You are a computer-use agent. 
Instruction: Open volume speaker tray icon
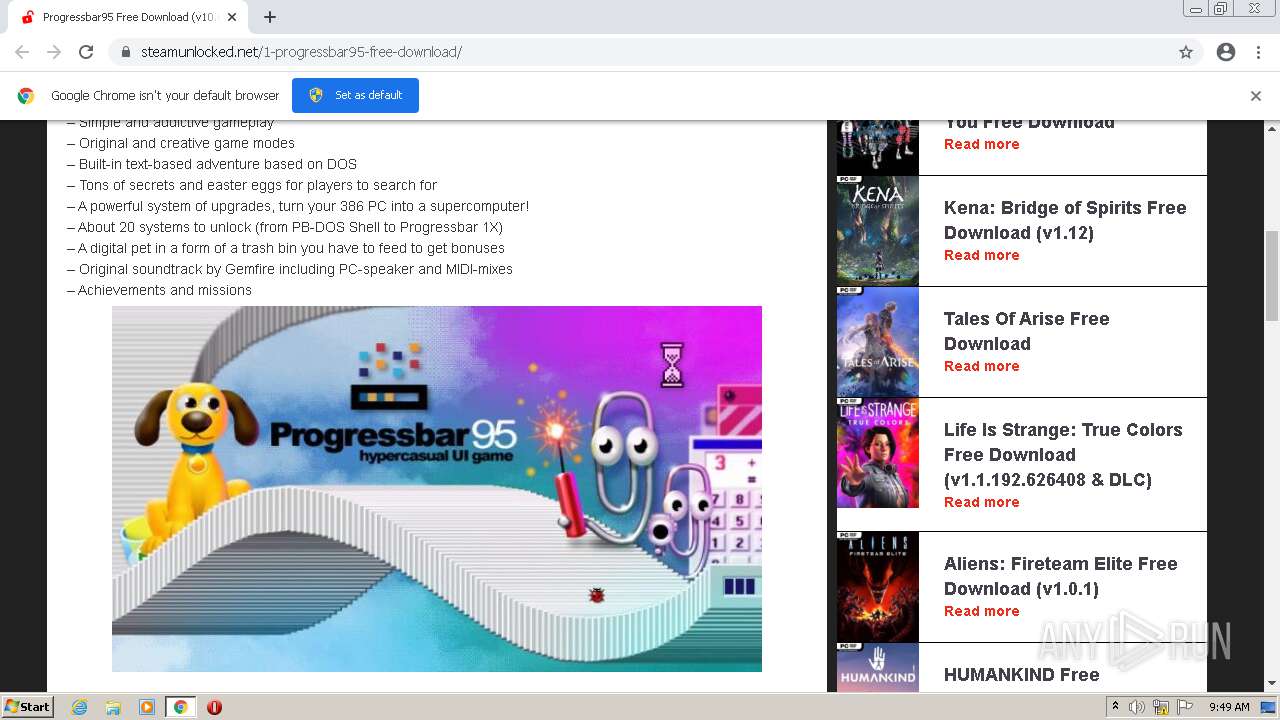click(x=1137, y=707)
